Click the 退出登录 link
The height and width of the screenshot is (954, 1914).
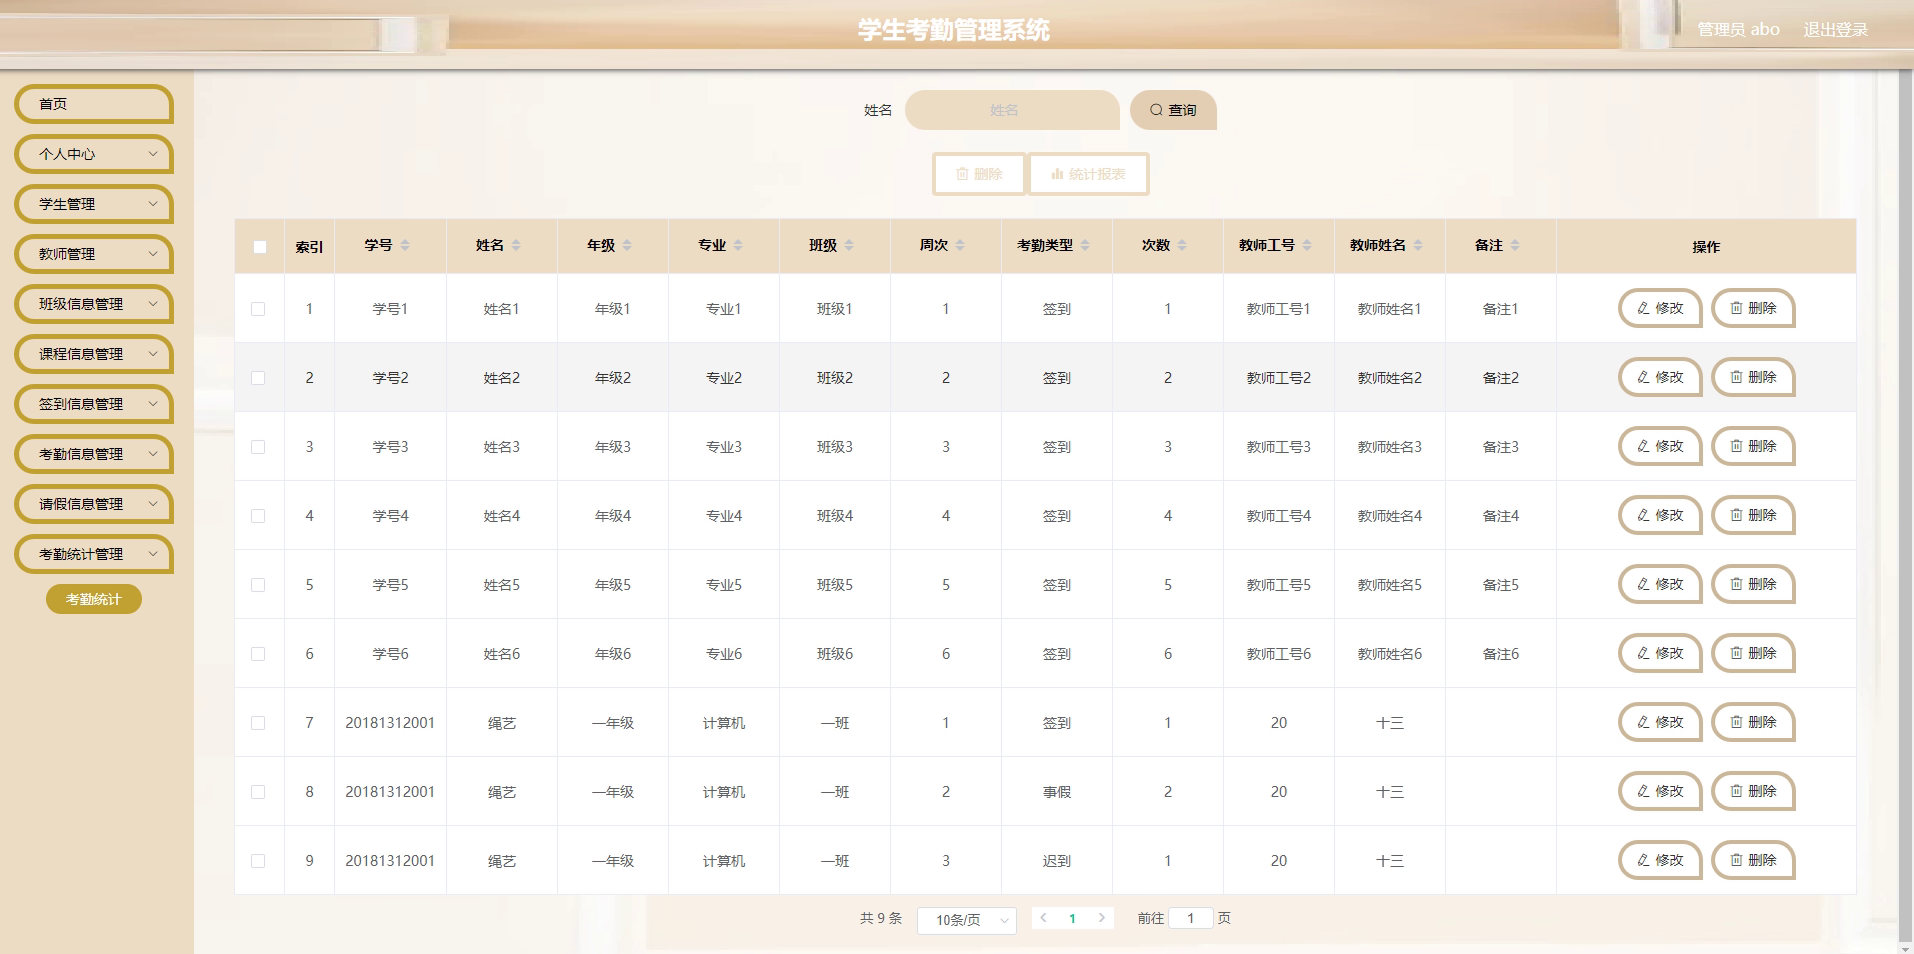tap(1835, 30)
